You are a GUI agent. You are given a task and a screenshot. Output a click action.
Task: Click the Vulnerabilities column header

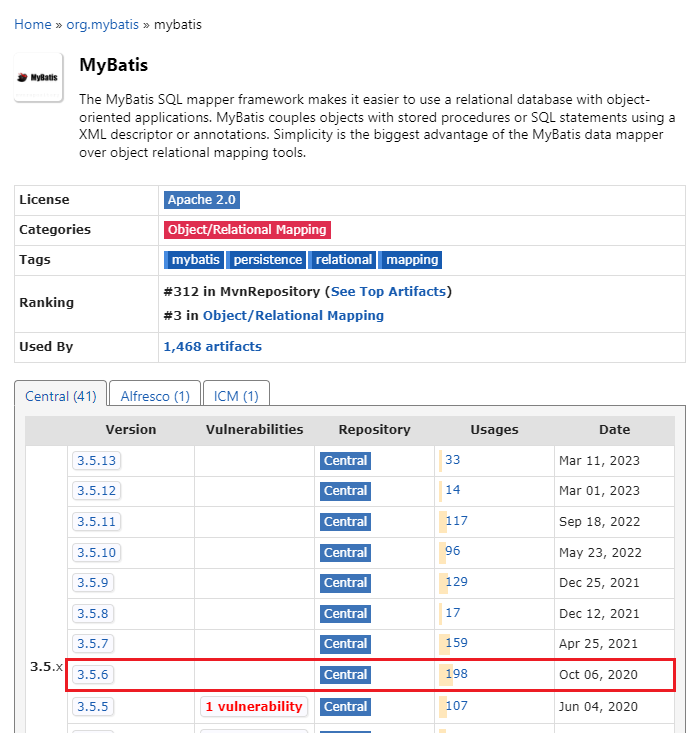coord(254,430)
